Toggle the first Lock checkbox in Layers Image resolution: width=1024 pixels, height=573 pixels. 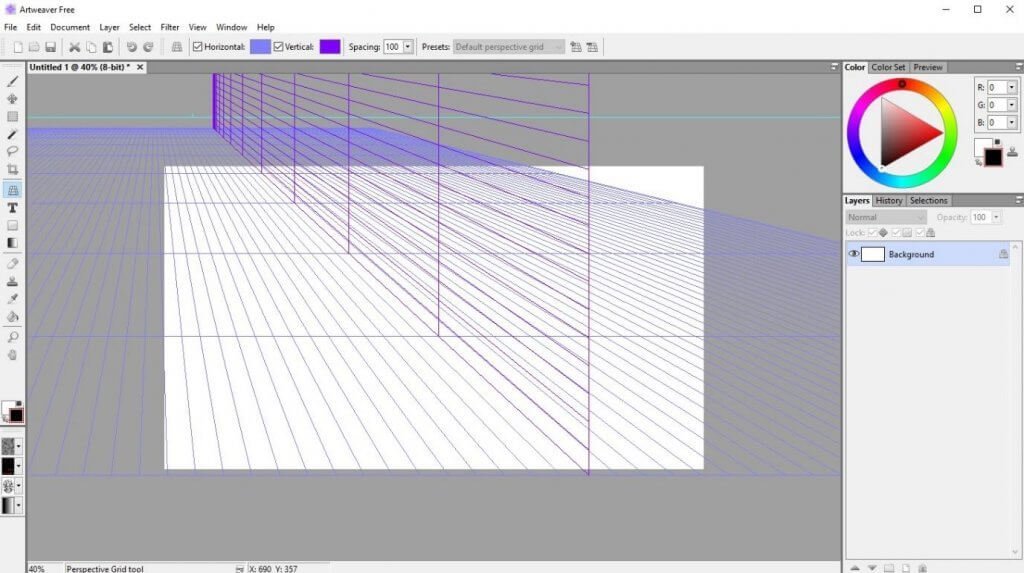pyautogui.click(x=872, y=233)
